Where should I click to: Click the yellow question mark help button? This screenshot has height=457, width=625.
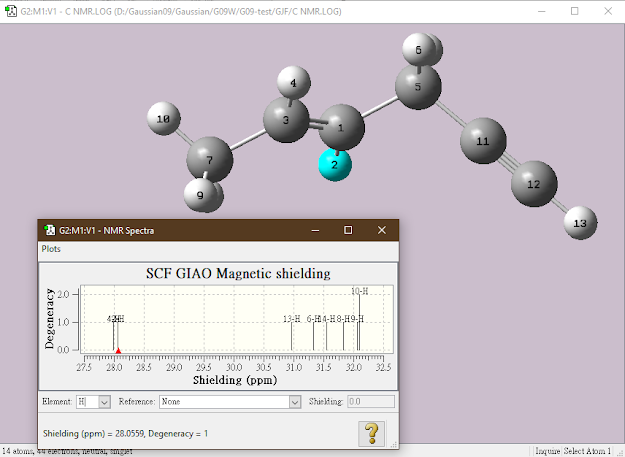click(371, 433)
